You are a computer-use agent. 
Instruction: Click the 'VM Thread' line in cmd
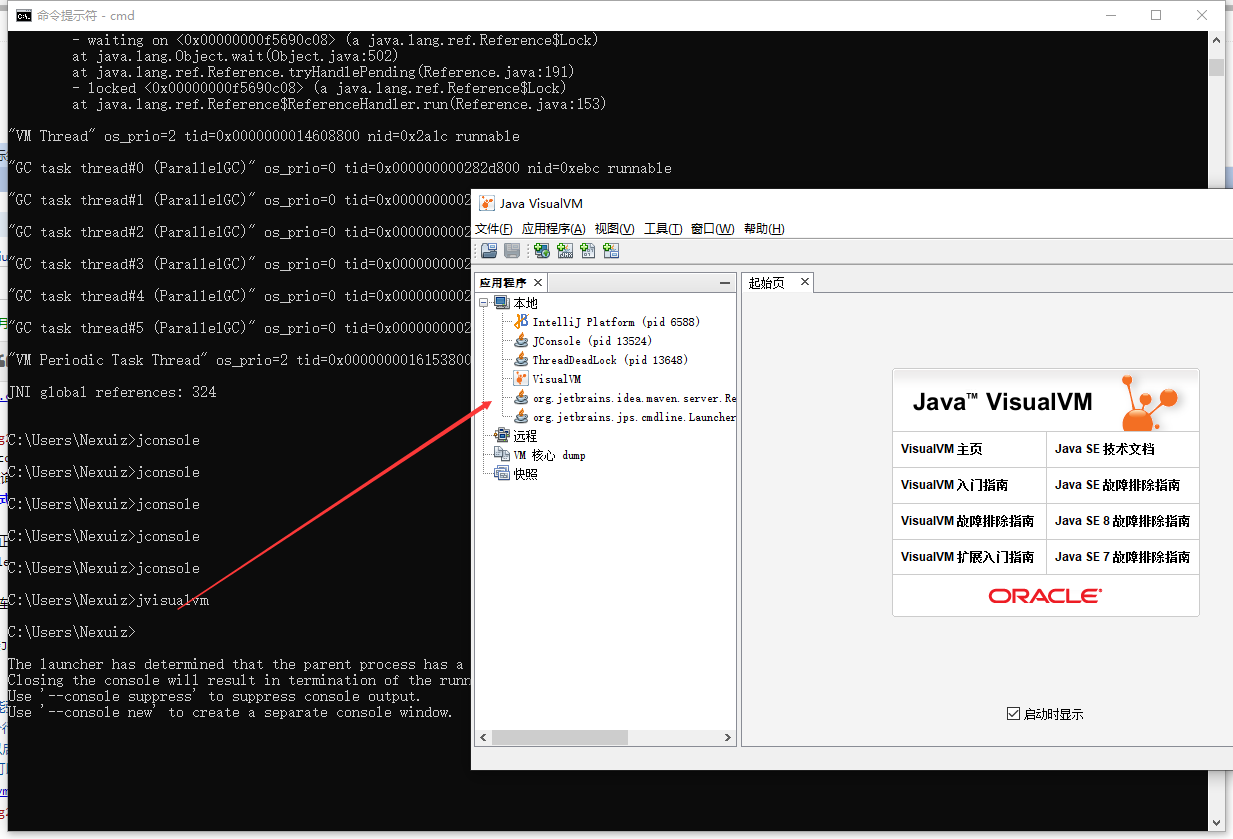click(264, 136)
